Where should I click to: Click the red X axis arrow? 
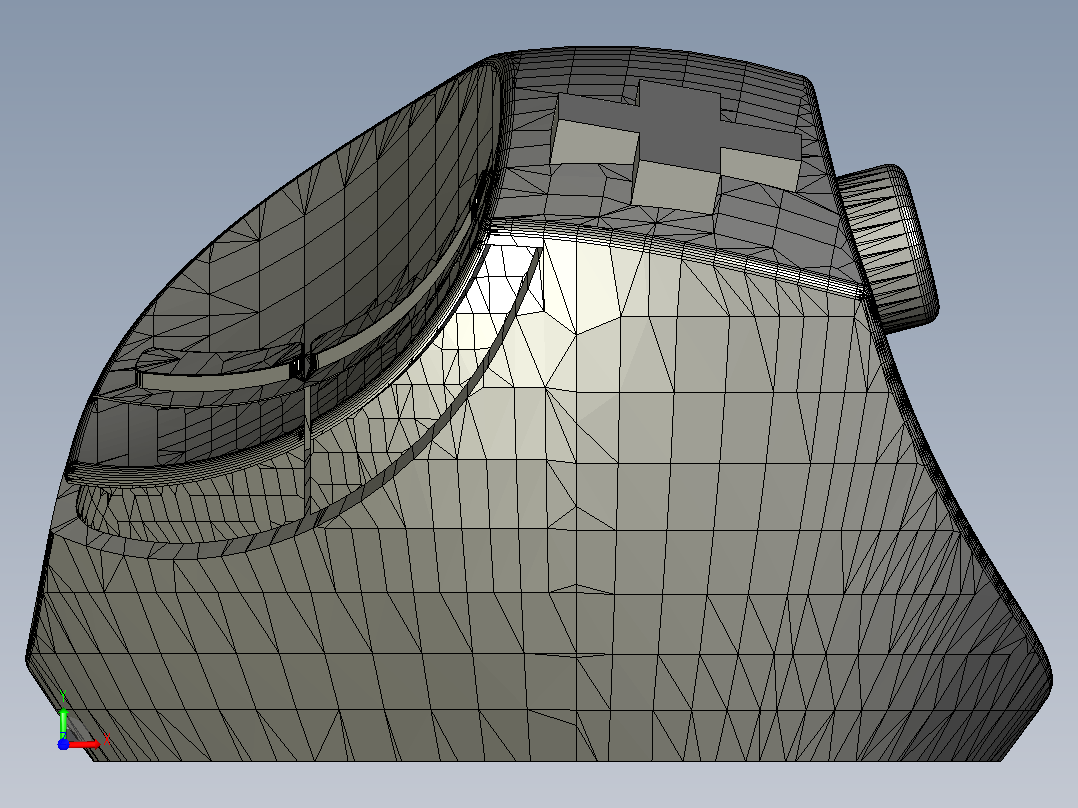click(84, 744)
